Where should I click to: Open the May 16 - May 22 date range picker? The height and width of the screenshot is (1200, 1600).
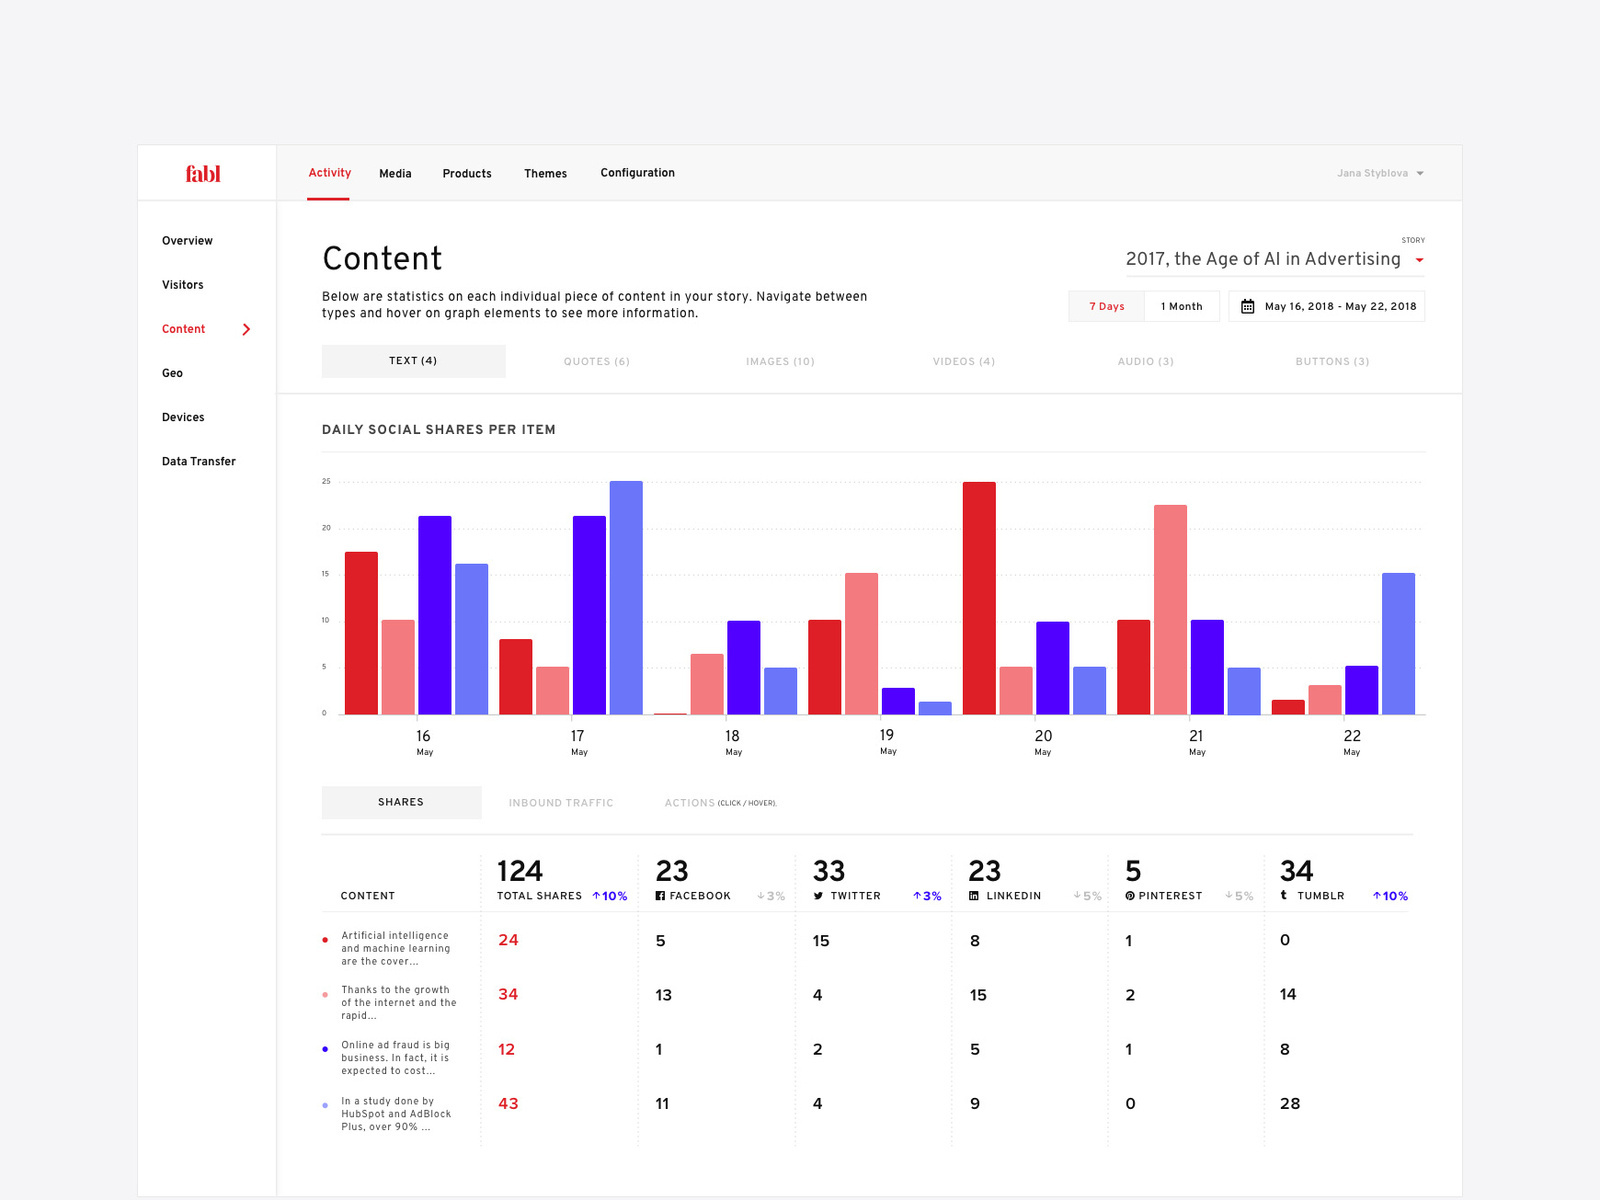(1326, 306)
